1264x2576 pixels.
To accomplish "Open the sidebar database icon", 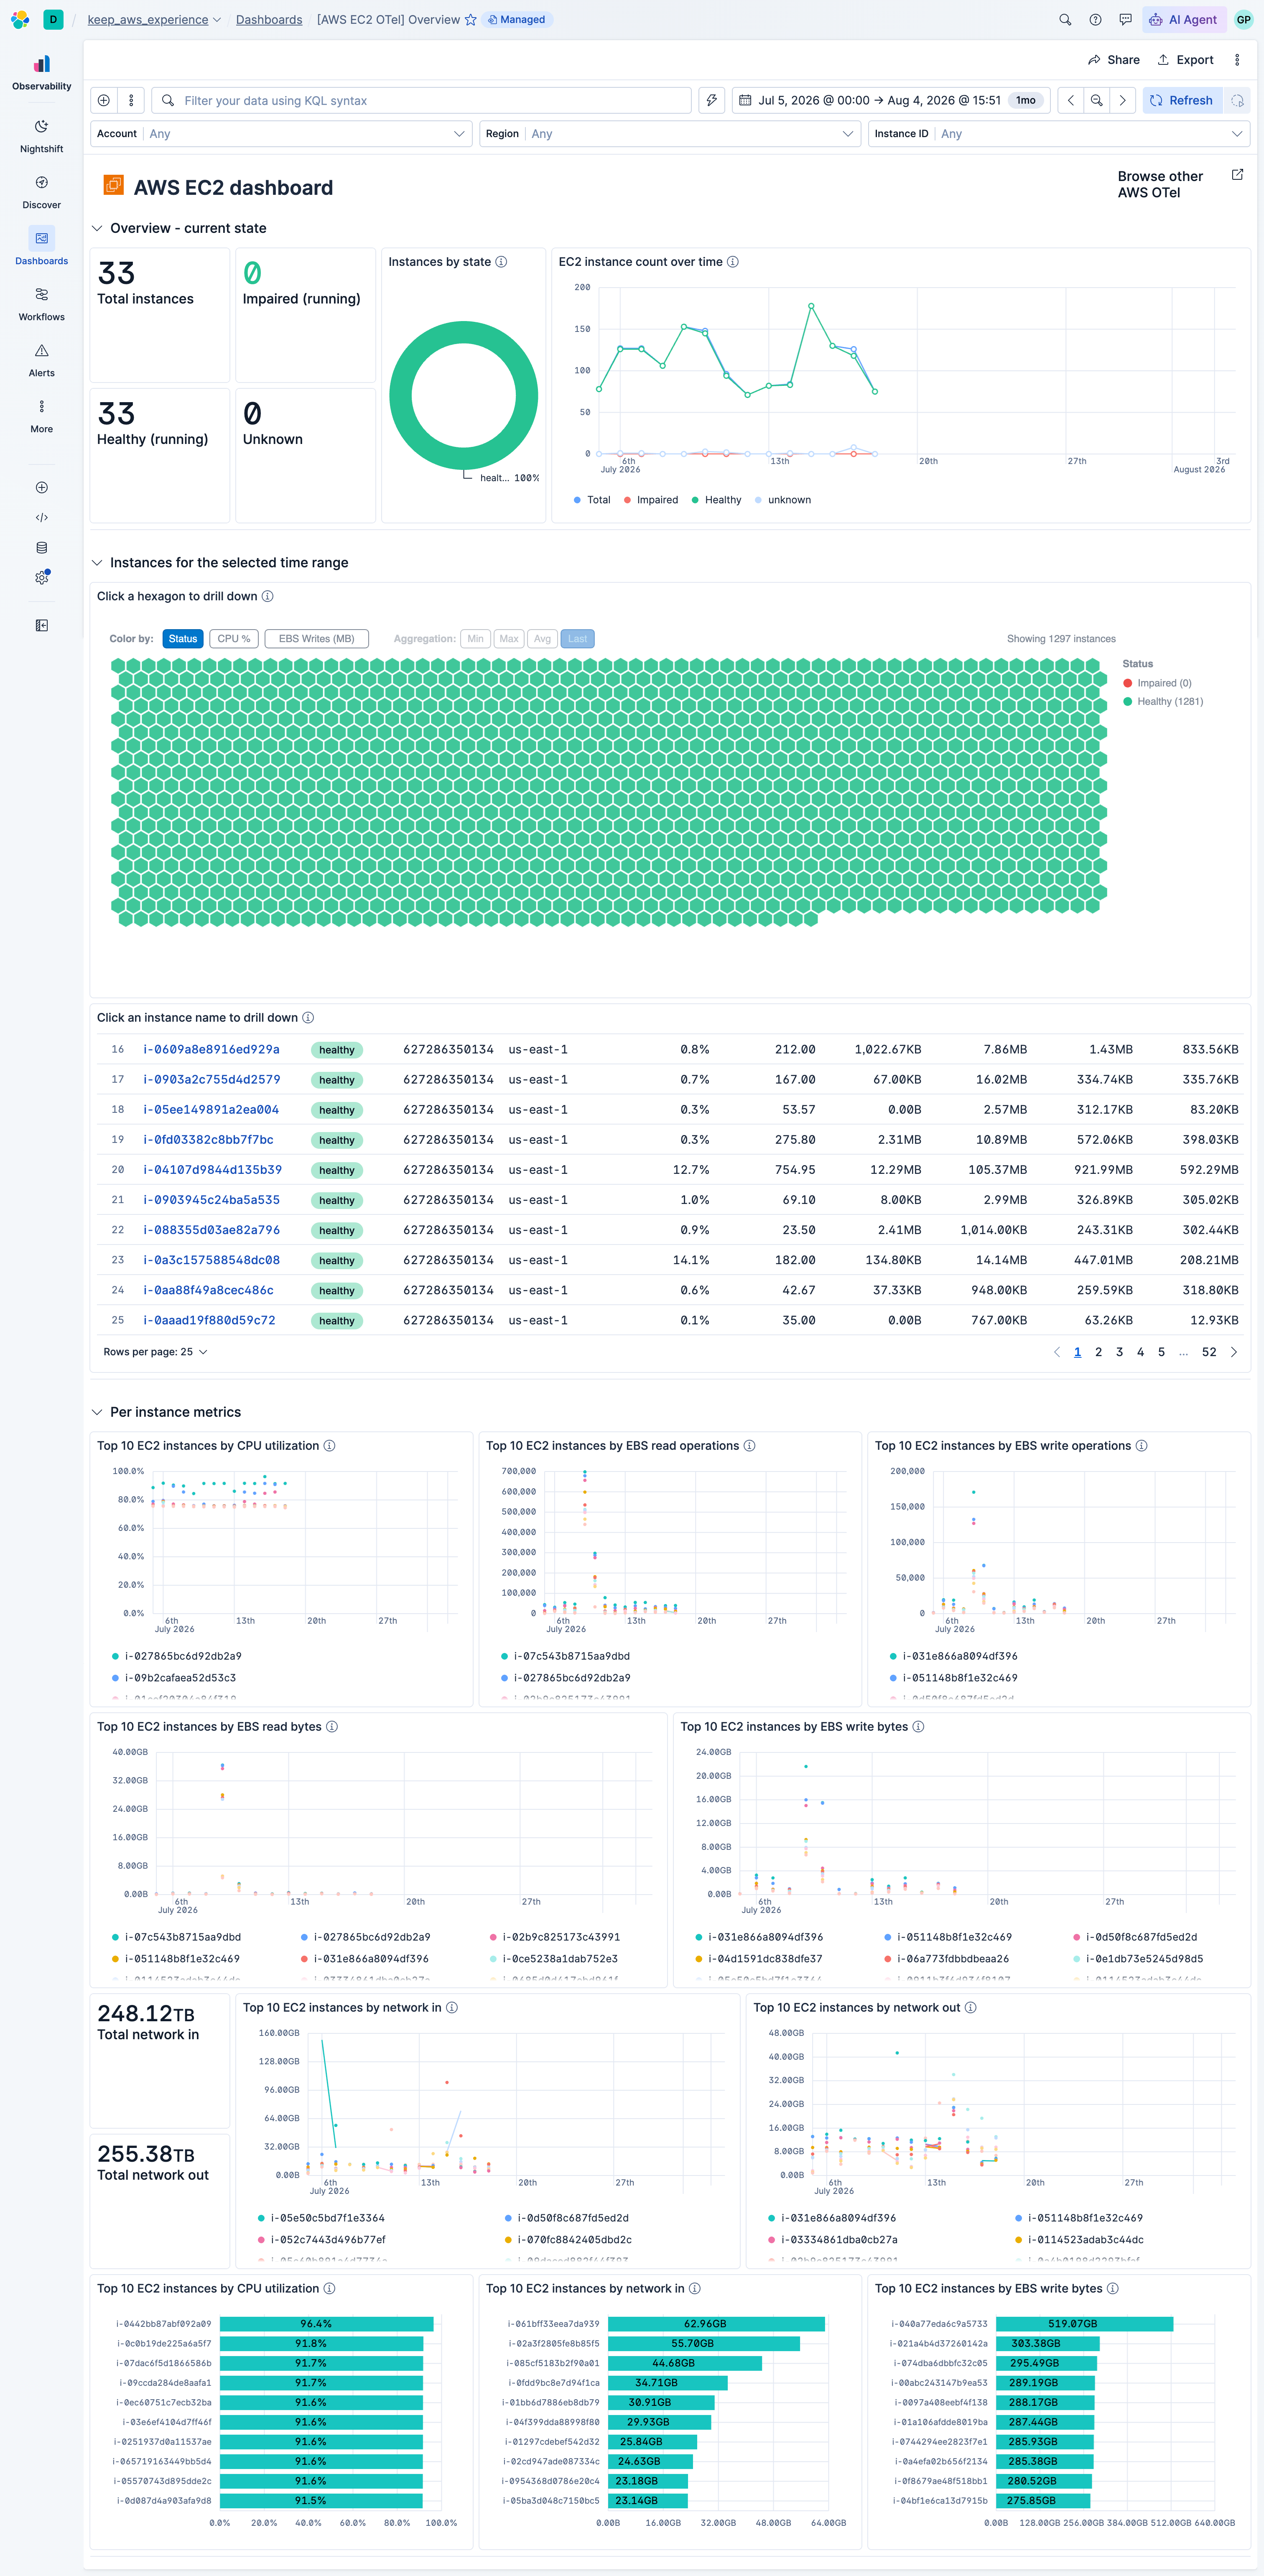I will pos(41,548).
